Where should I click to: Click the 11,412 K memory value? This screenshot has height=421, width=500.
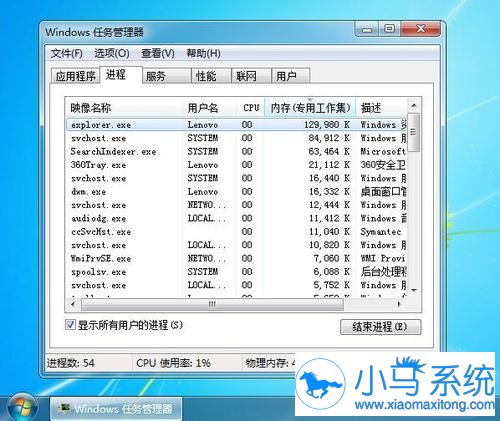click(329, 218)
